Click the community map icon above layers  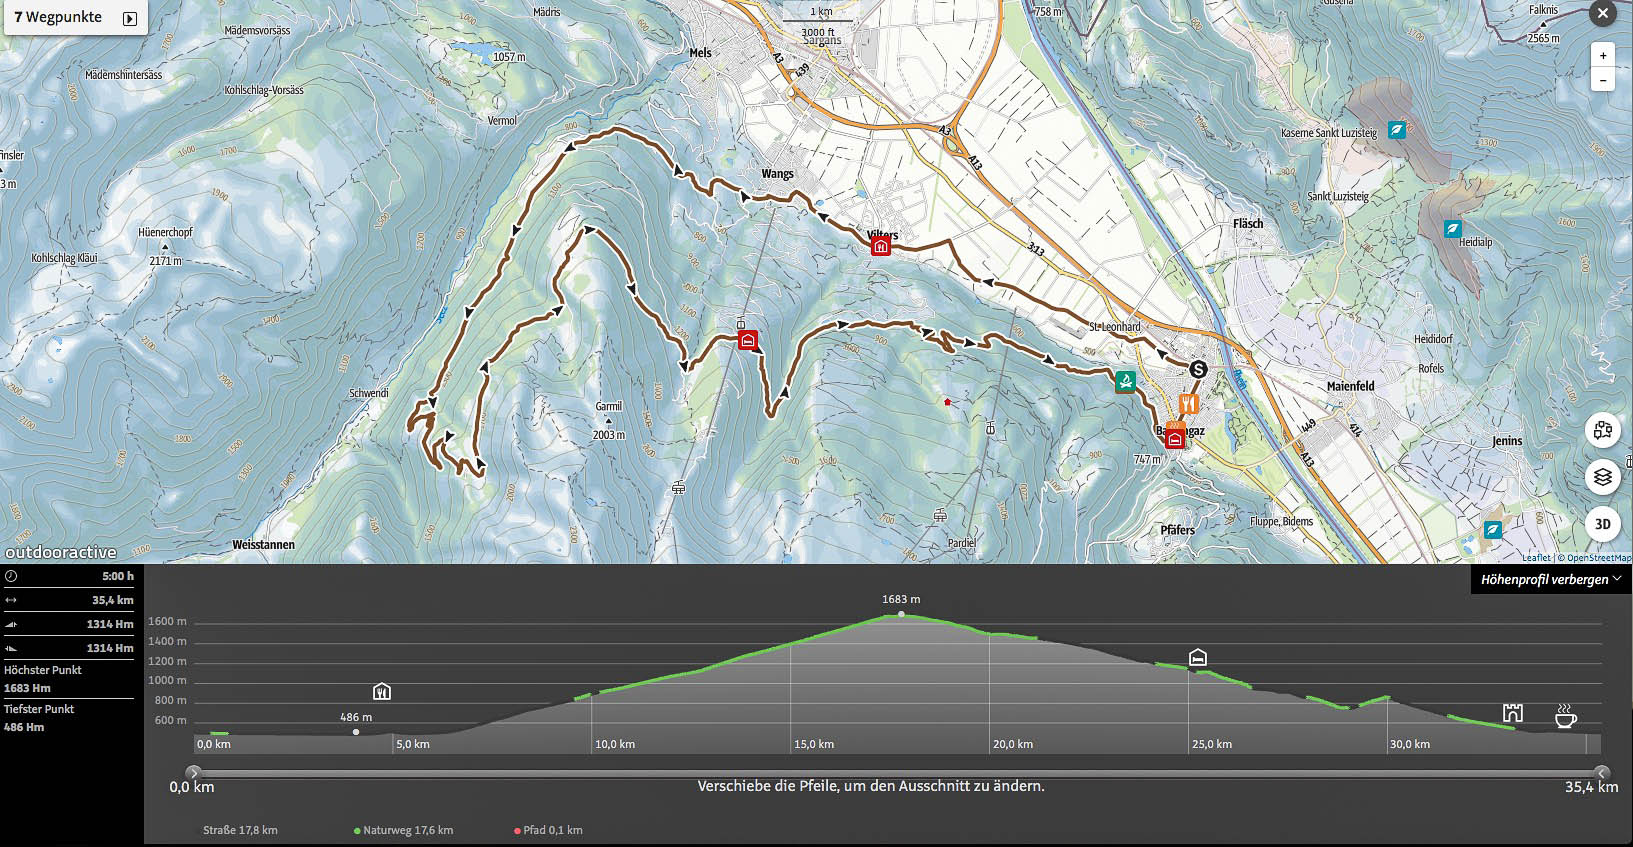1602,431
